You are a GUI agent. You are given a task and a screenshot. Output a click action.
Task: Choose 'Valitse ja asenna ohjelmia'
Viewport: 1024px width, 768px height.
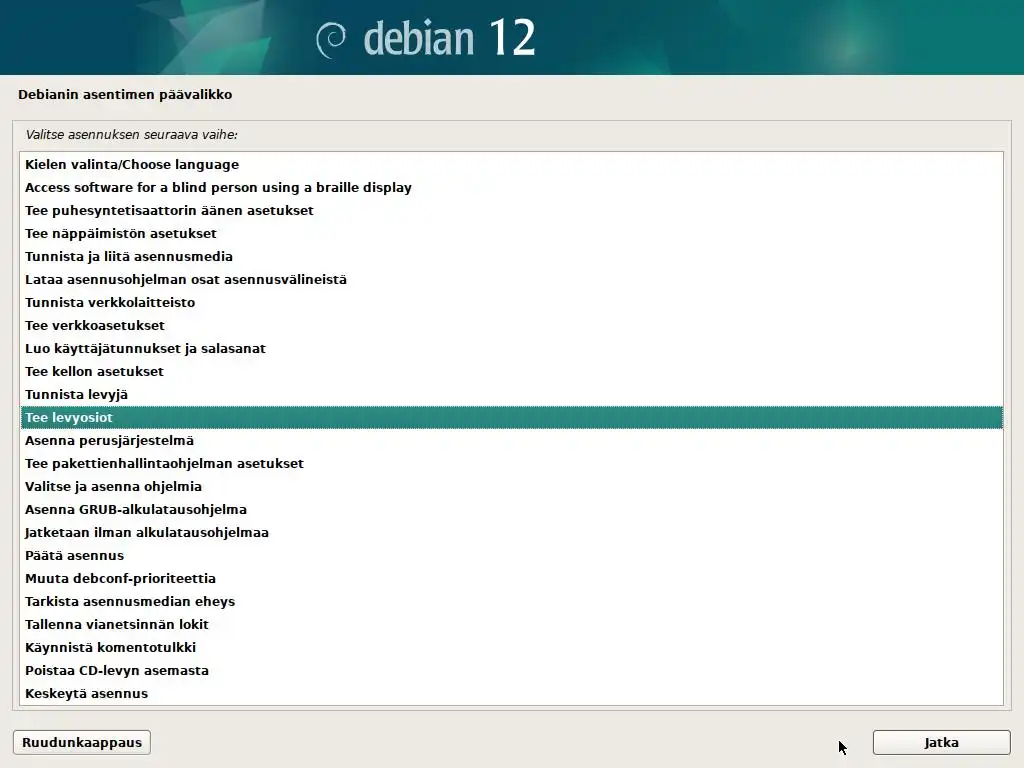pos(512,487)
